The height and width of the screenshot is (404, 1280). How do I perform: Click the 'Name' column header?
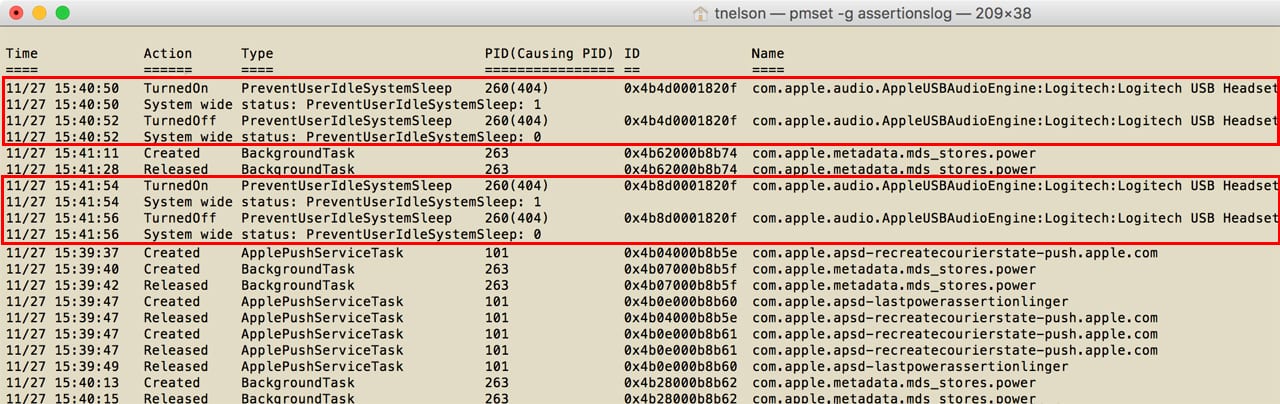click(768, 54)
